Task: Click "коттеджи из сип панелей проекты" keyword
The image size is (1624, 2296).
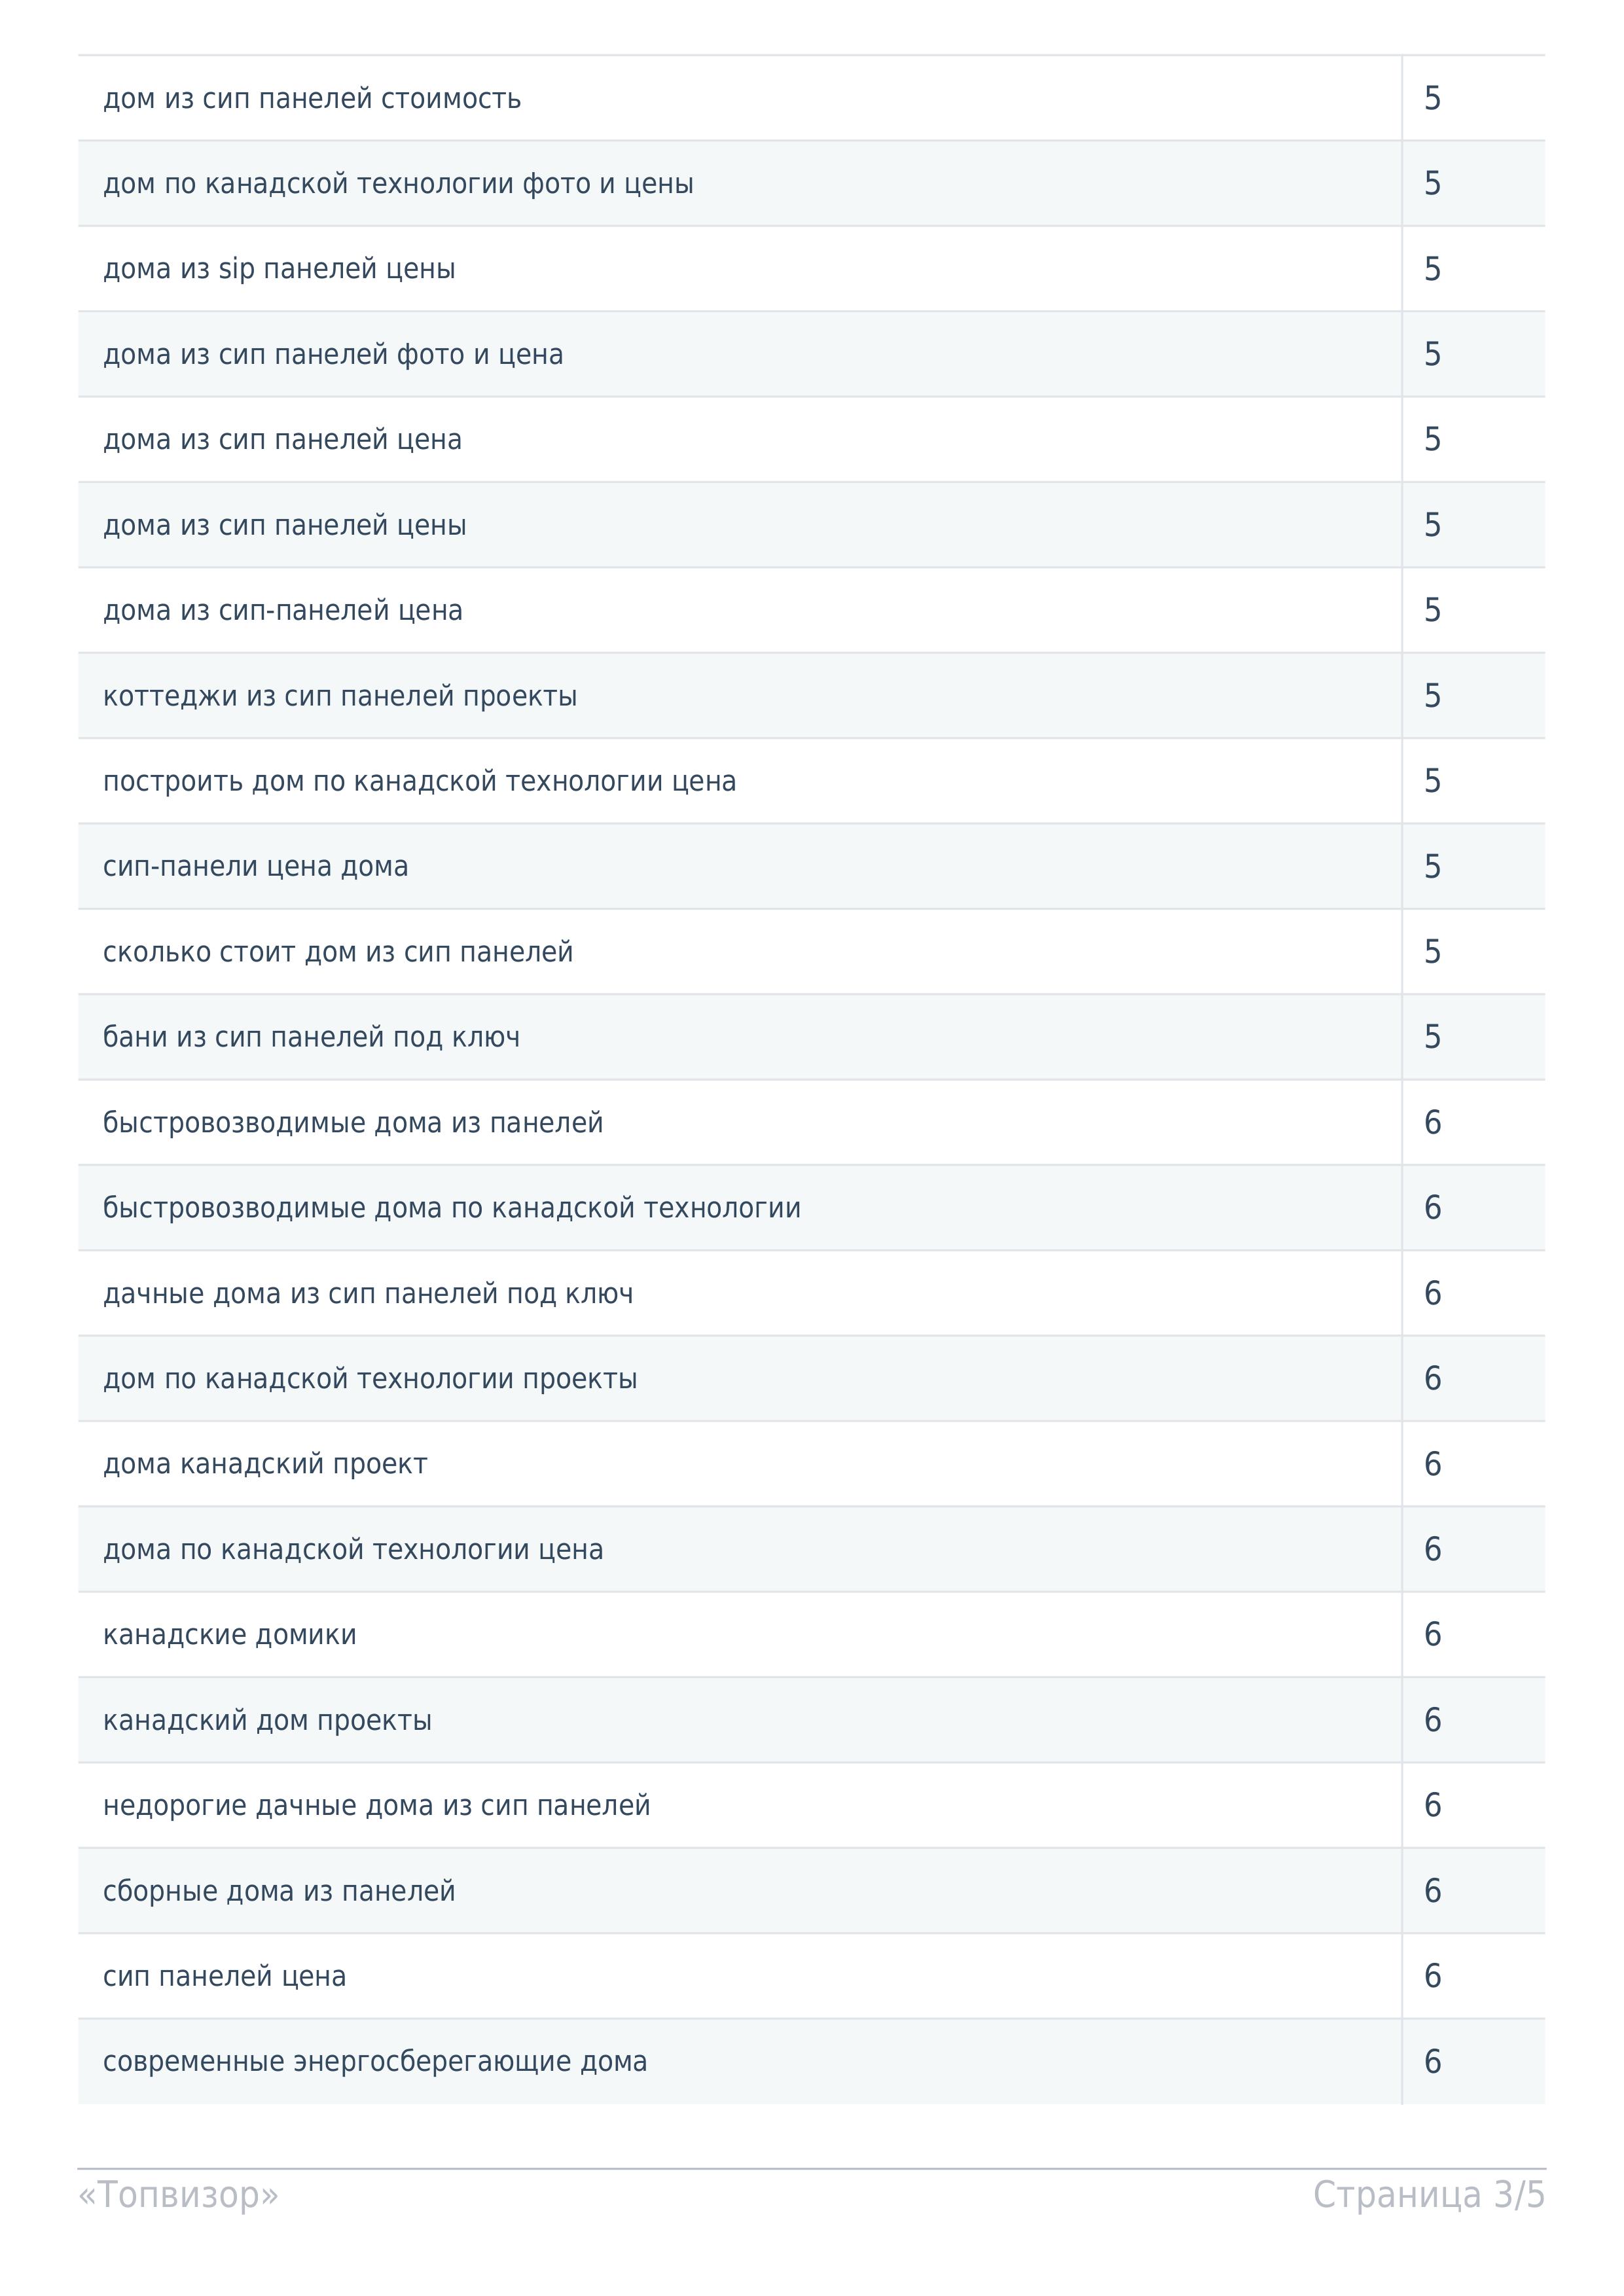Action: coord(340,696)
